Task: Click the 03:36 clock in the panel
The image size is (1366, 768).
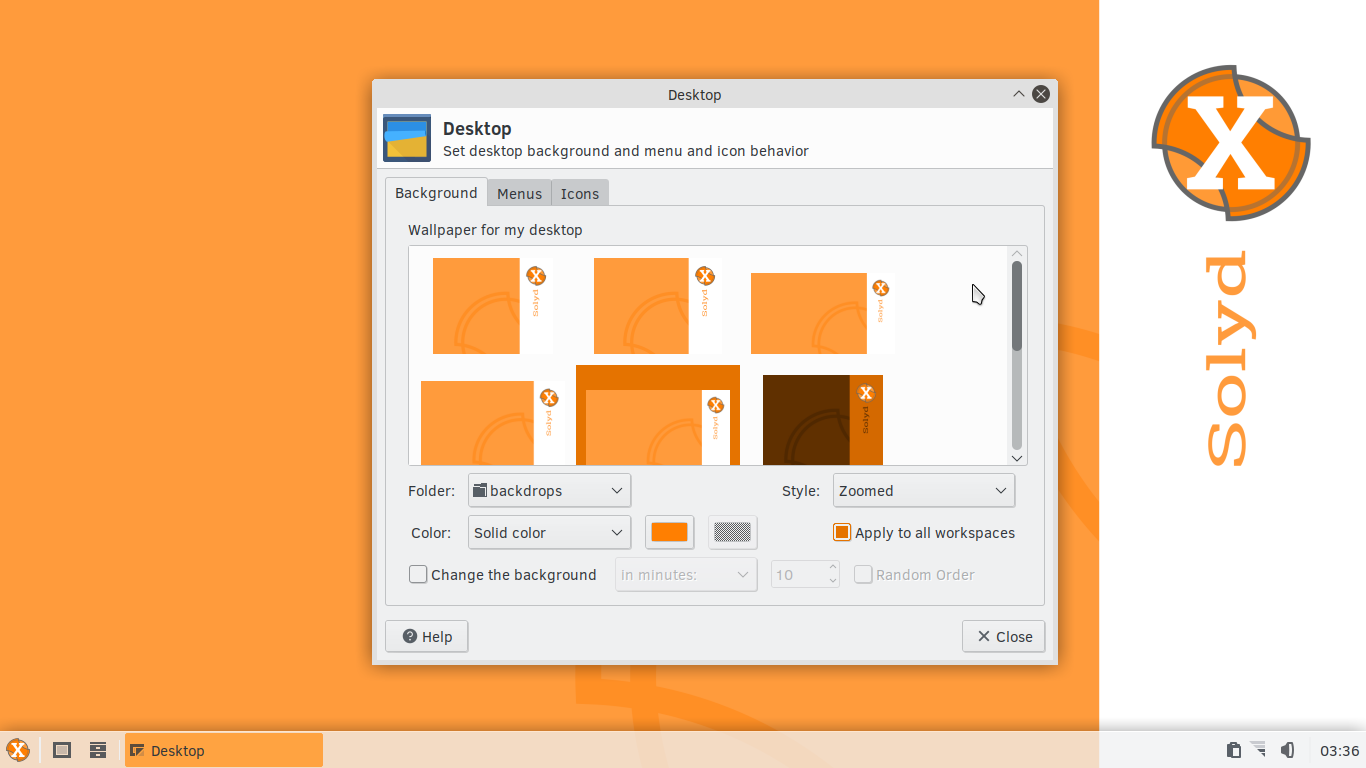Action: click(x=1340, y=750)
